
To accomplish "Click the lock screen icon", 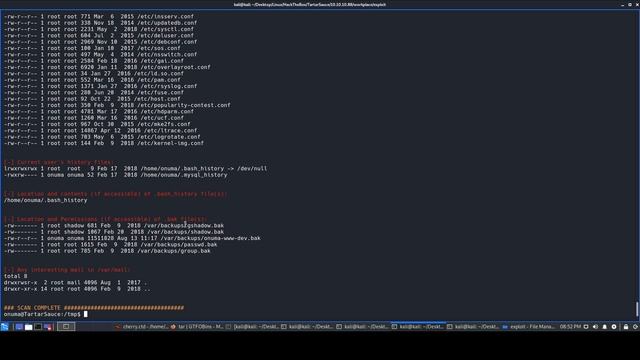I will point(626,327).
